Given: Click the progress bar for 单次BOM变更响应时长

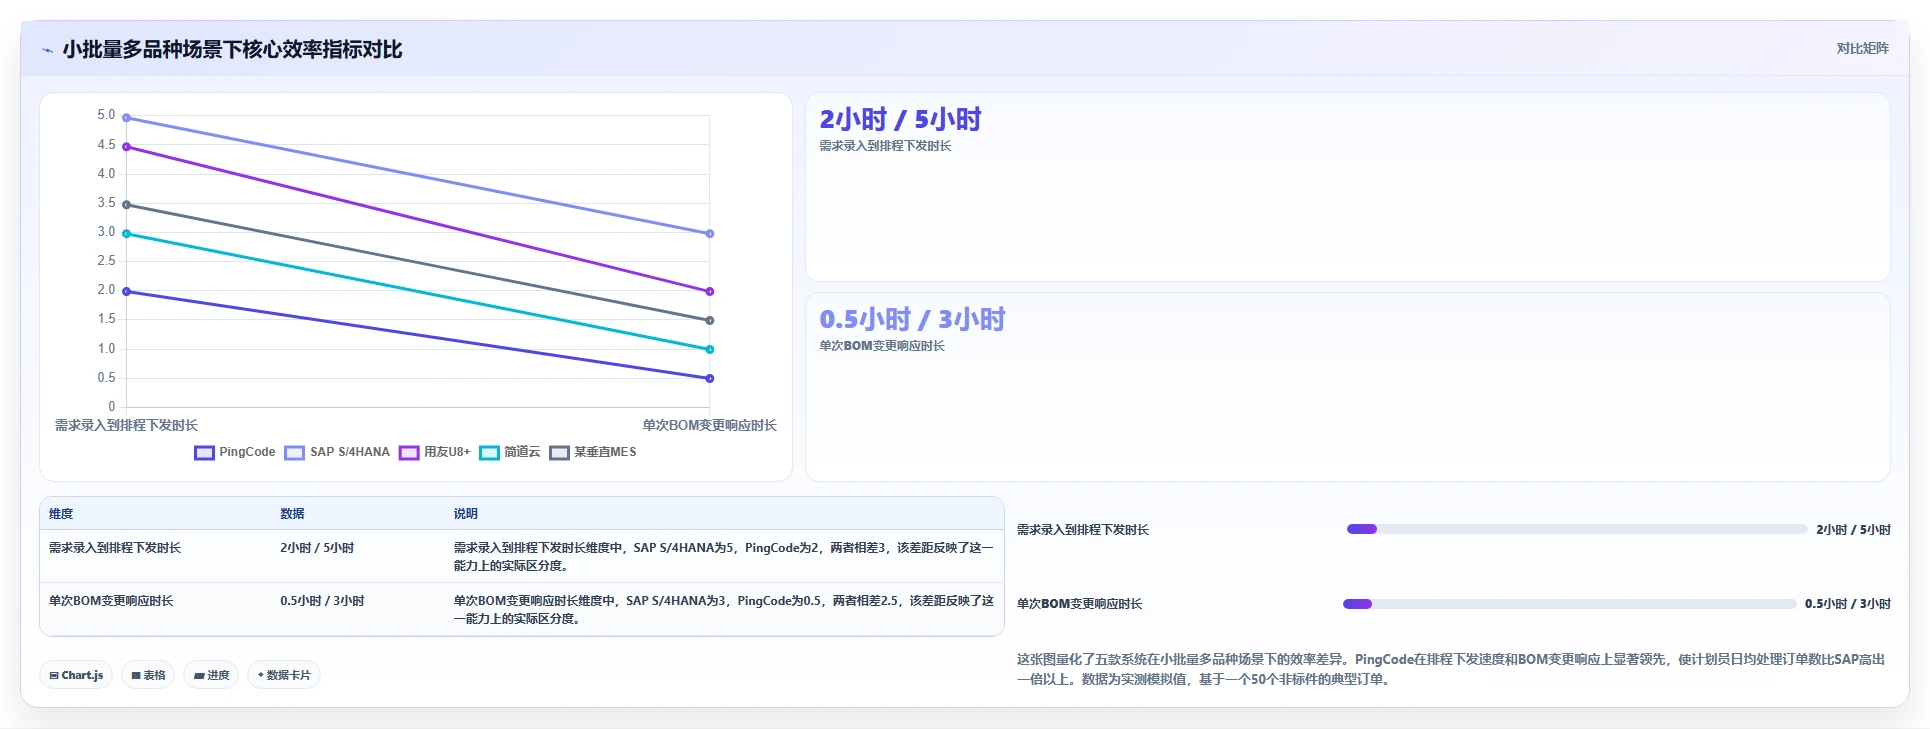Looking at the screenshot, I should 1570,604.
